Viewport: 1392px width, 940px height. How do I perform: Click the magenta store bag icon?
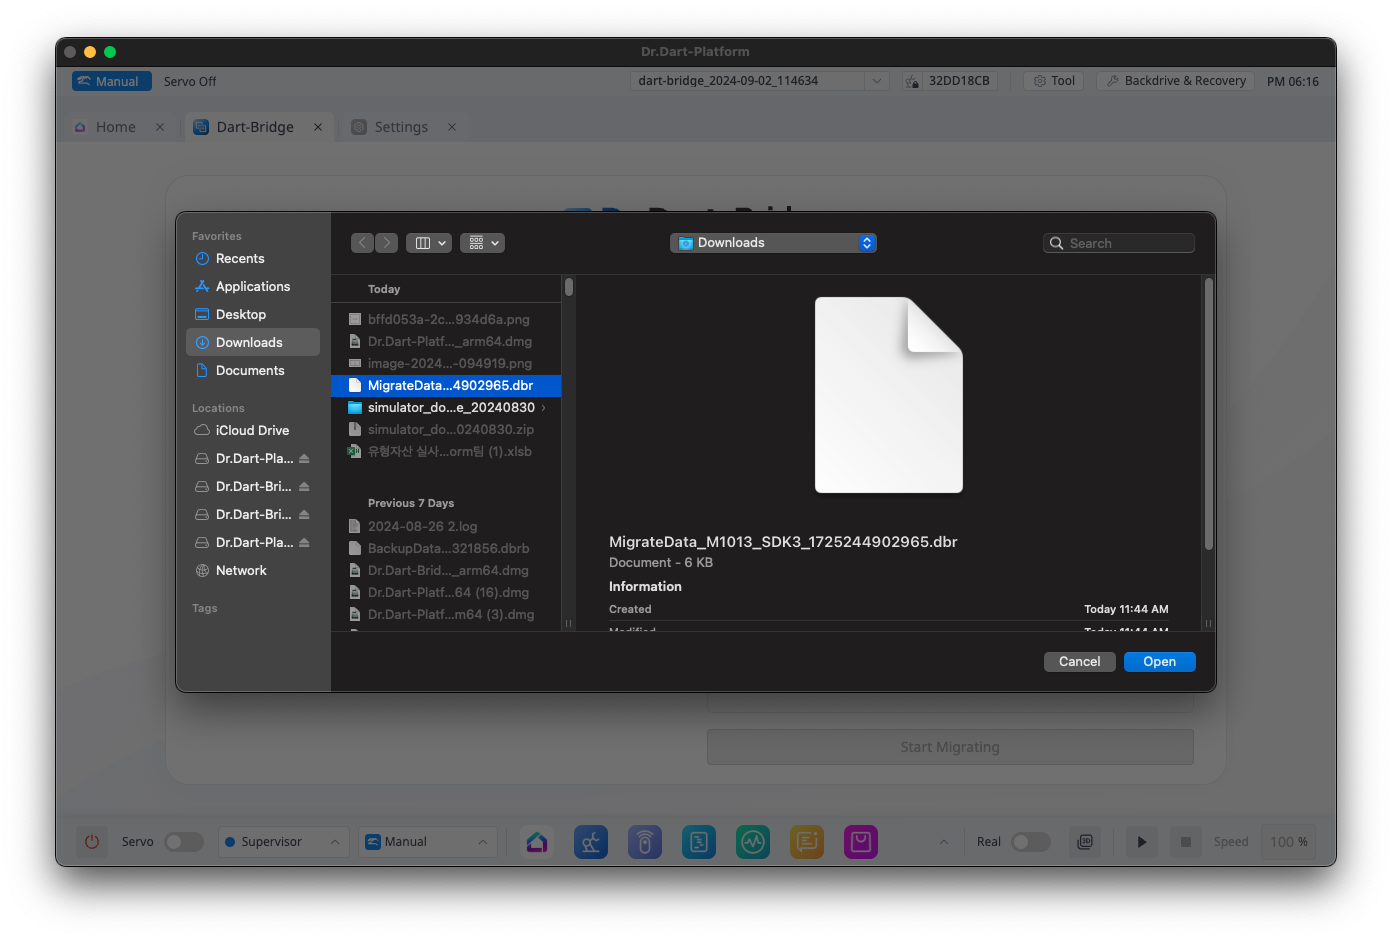tap(860, 842)
